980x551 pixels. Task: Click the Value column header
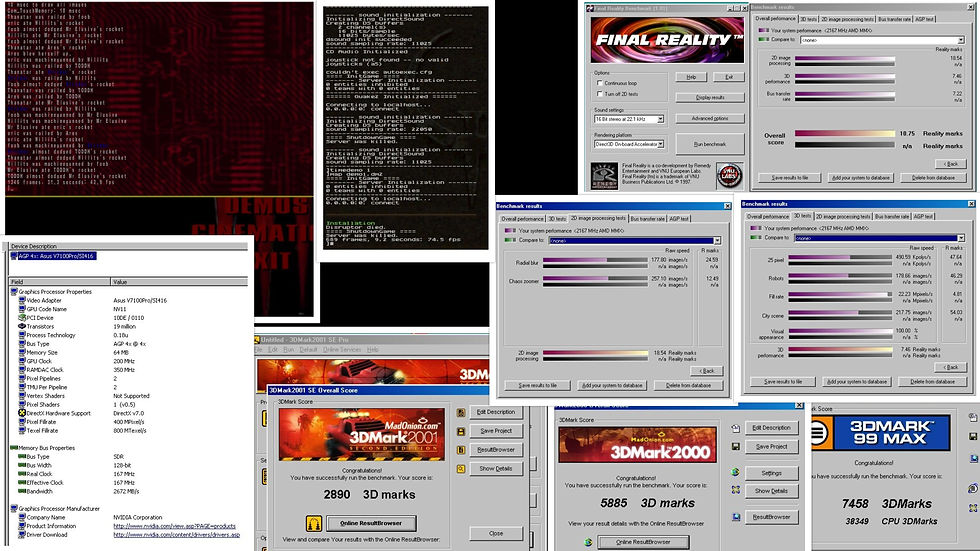point(179,282)
